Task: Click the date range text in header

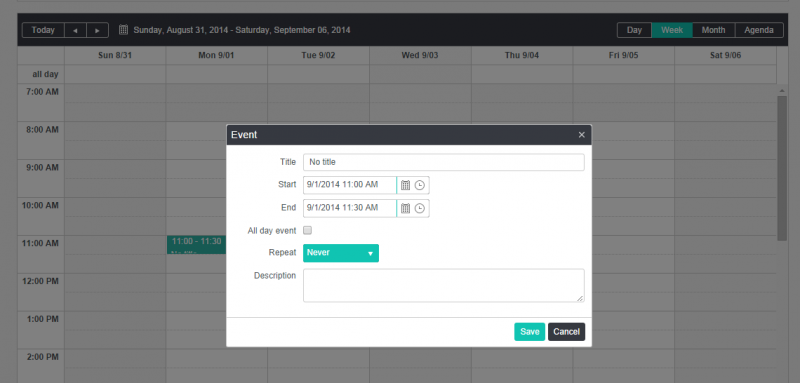Action: [x=242, y=30]
